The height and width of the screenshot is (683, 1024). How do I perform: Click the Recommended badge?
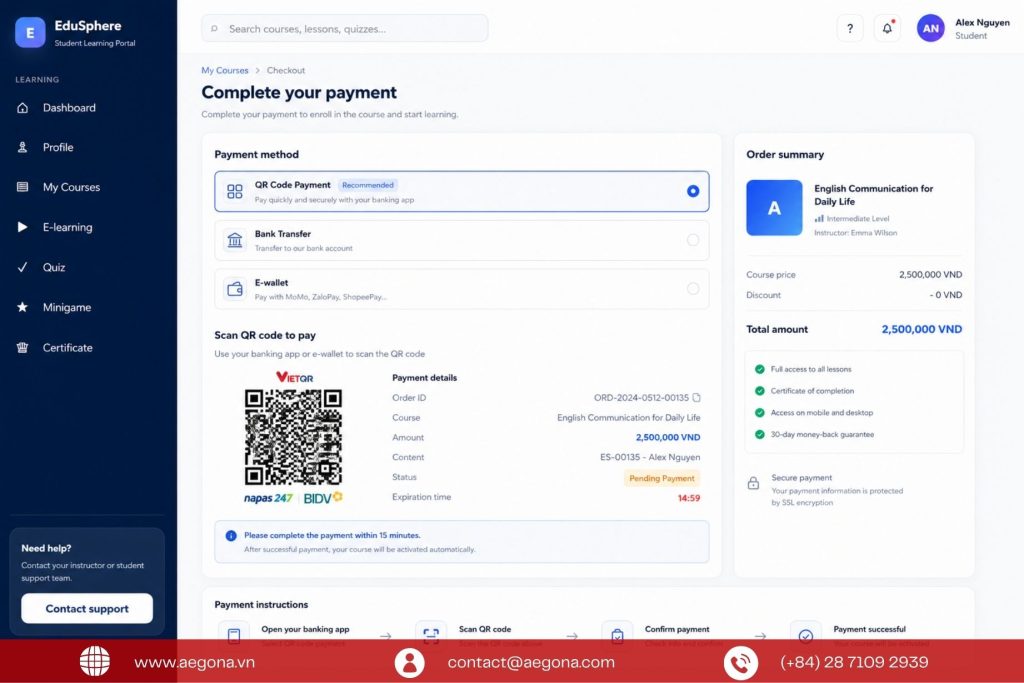[368, 185]
